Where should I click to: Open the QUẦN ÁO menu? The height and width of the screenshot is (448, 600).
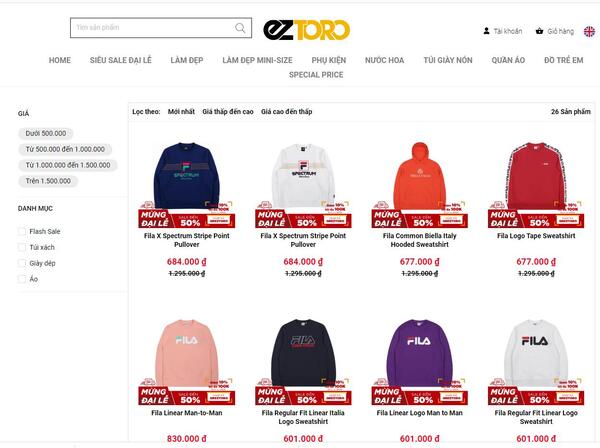(x=508, y=60)
